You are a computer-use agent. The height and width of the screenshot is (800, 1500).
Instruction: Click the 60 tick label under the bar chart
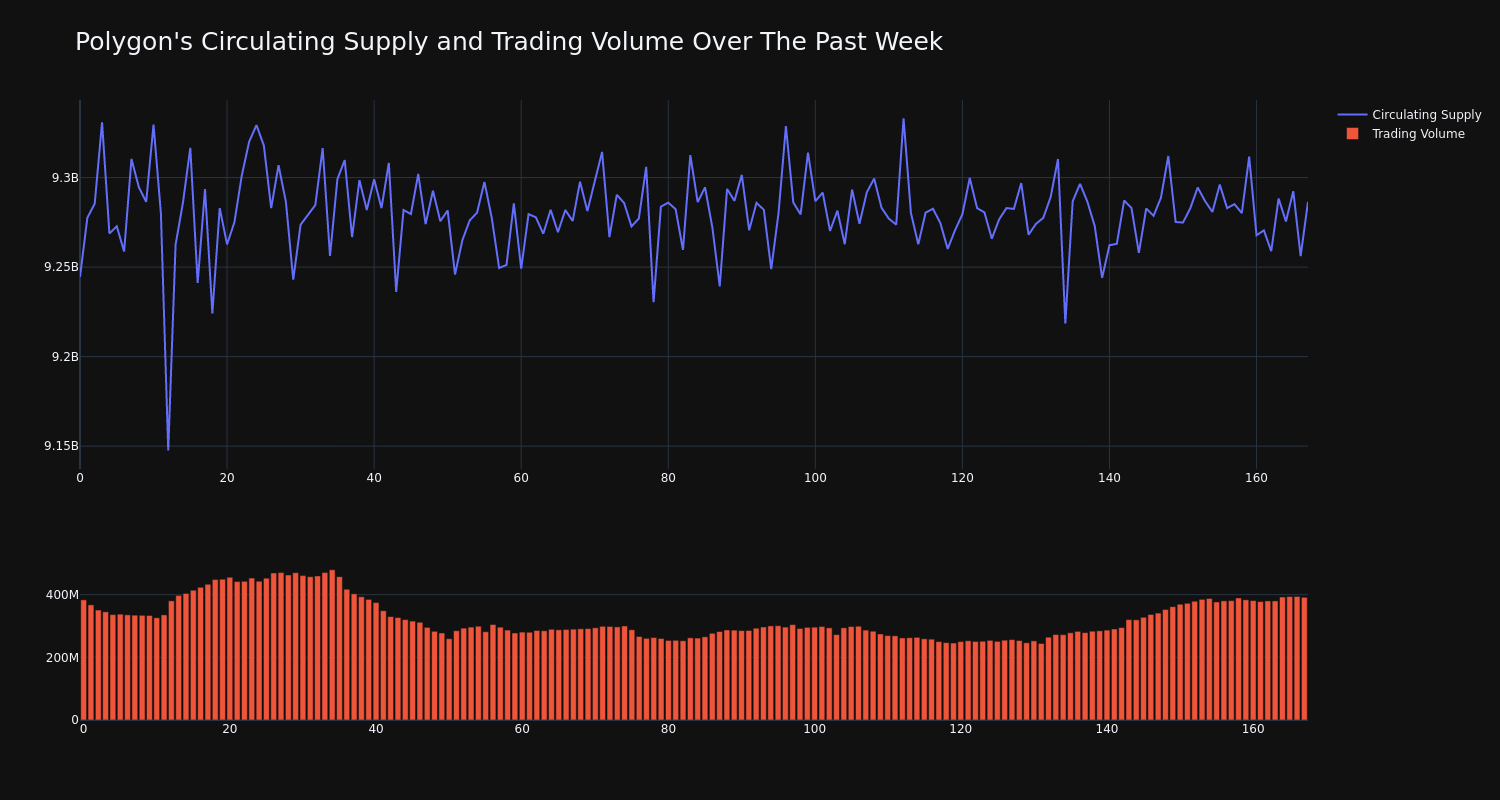tap(522, 729)
